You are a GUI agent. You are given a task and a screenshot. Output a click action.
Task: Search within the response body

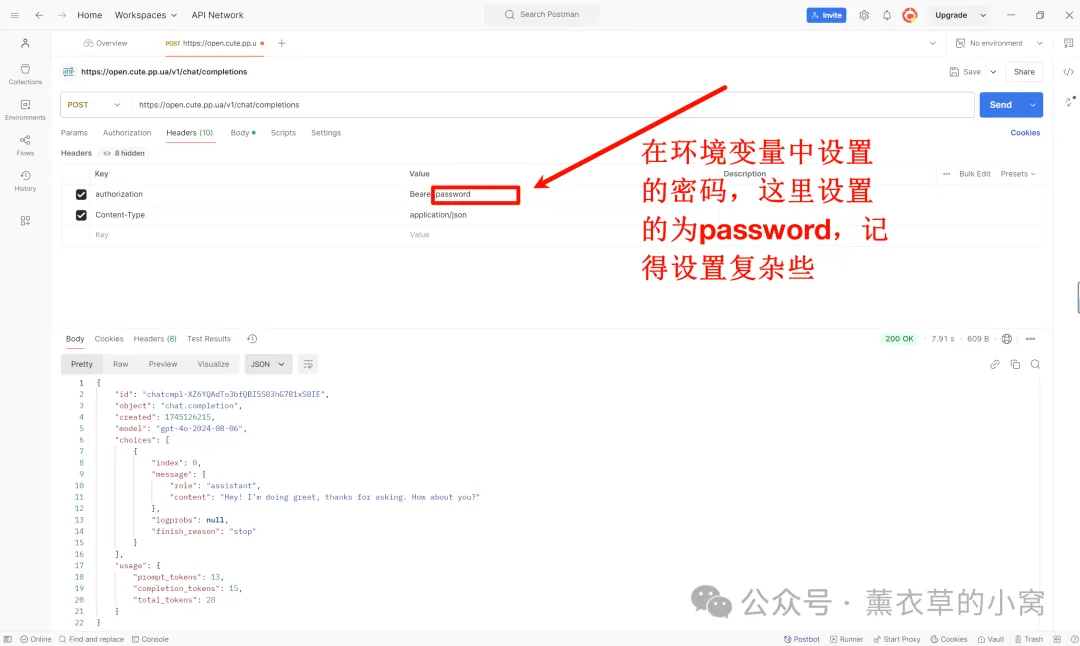[1035, 364]
